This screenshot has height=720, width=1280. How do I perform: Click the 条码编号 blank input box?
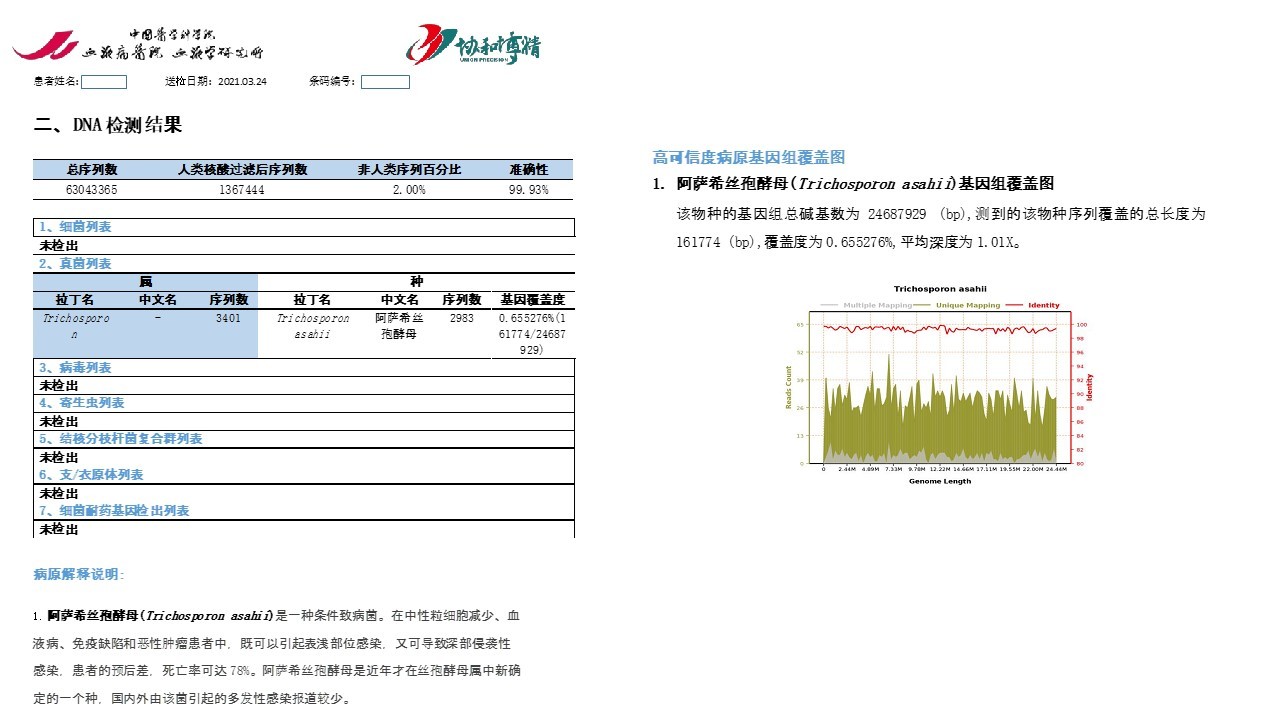click(385, 82)
